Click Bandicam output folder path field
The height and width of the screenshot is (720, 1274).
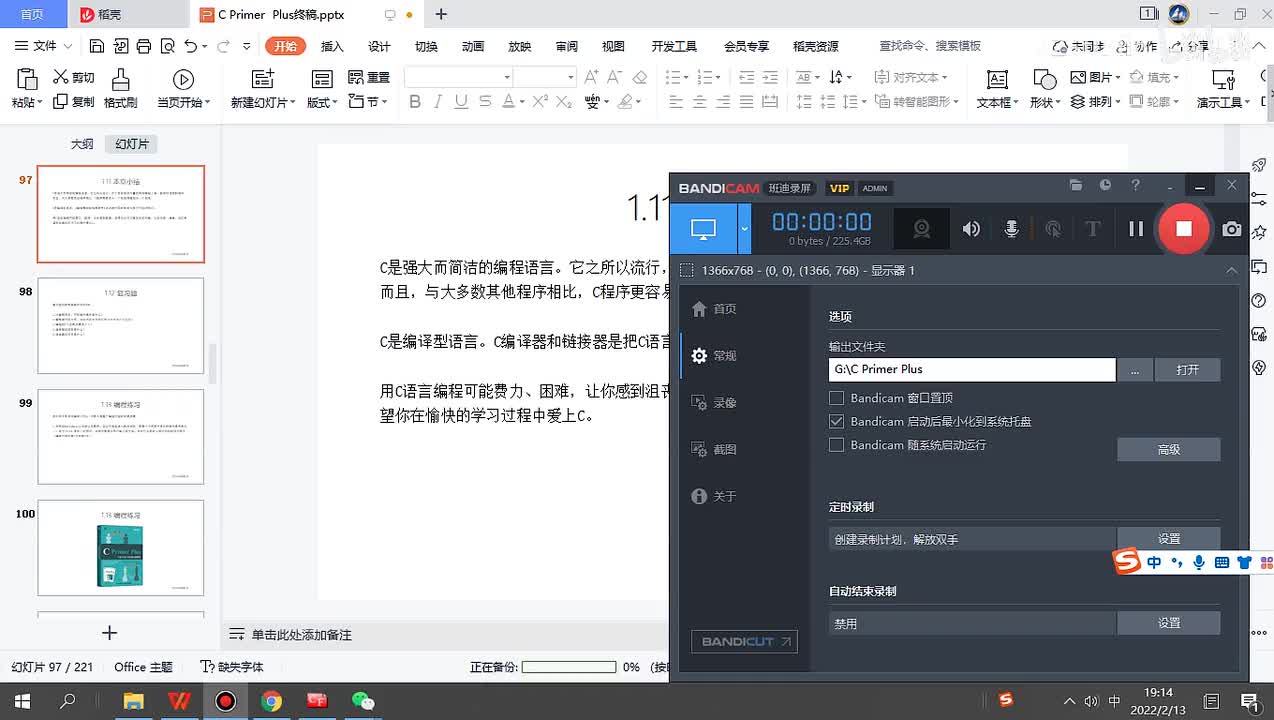point(972,369)
